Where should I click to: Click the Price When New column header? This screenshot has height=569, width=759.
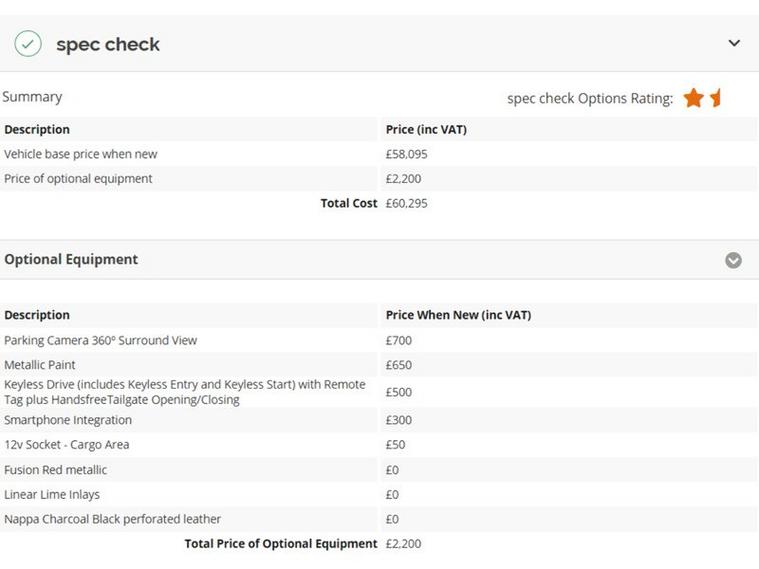tap(458, 315)
